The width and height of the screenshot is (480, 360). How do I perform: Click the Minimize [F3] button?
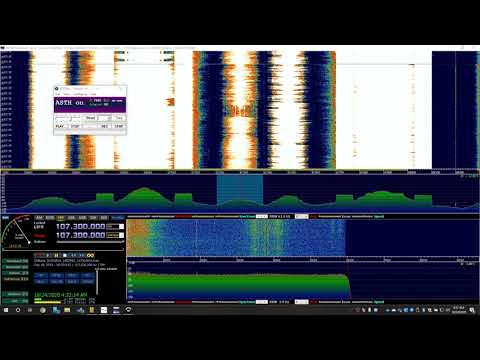pos(16,294)
